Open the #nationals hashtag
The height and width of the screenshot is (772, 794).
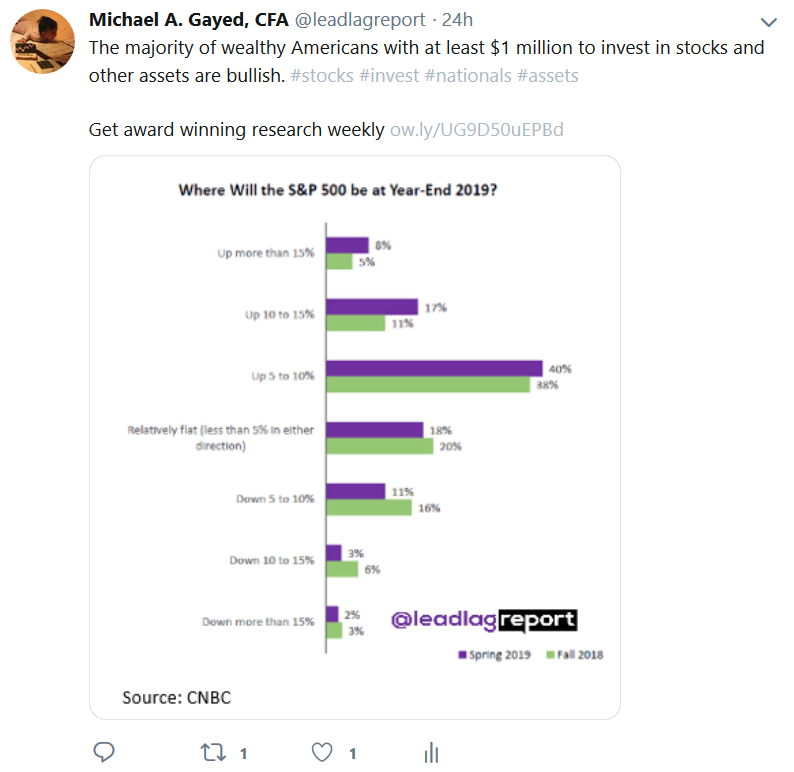(x=473, y=75)
